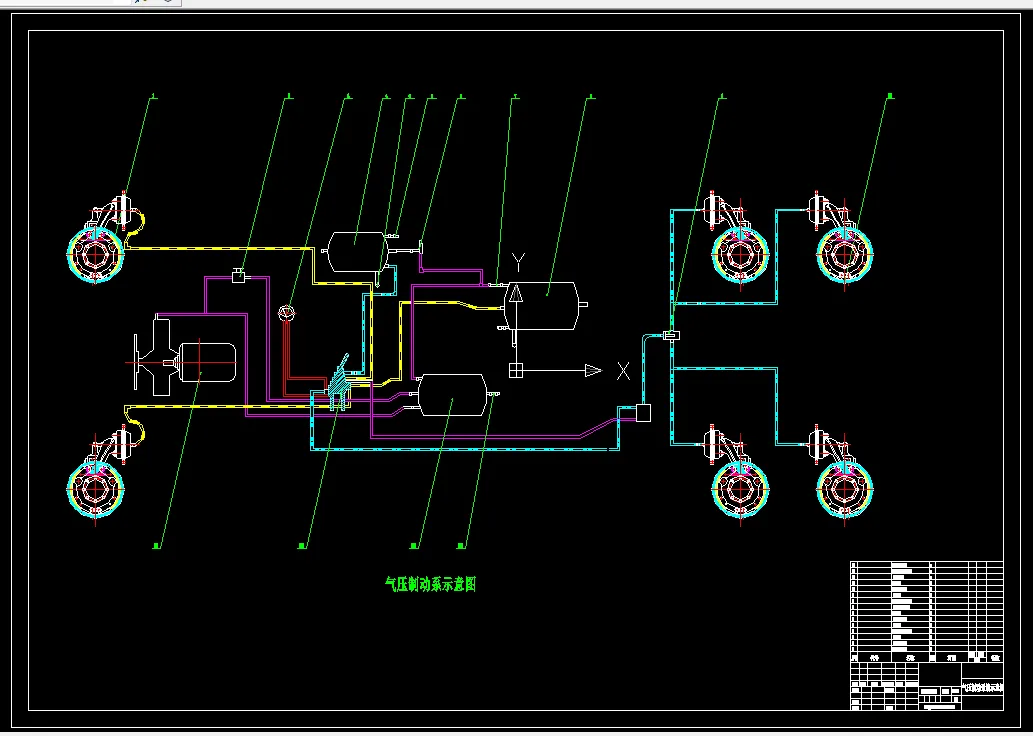Select the green drawing title 气压制动系示意图
Screen dimensions: 1033x736
[x=430, y=584]
